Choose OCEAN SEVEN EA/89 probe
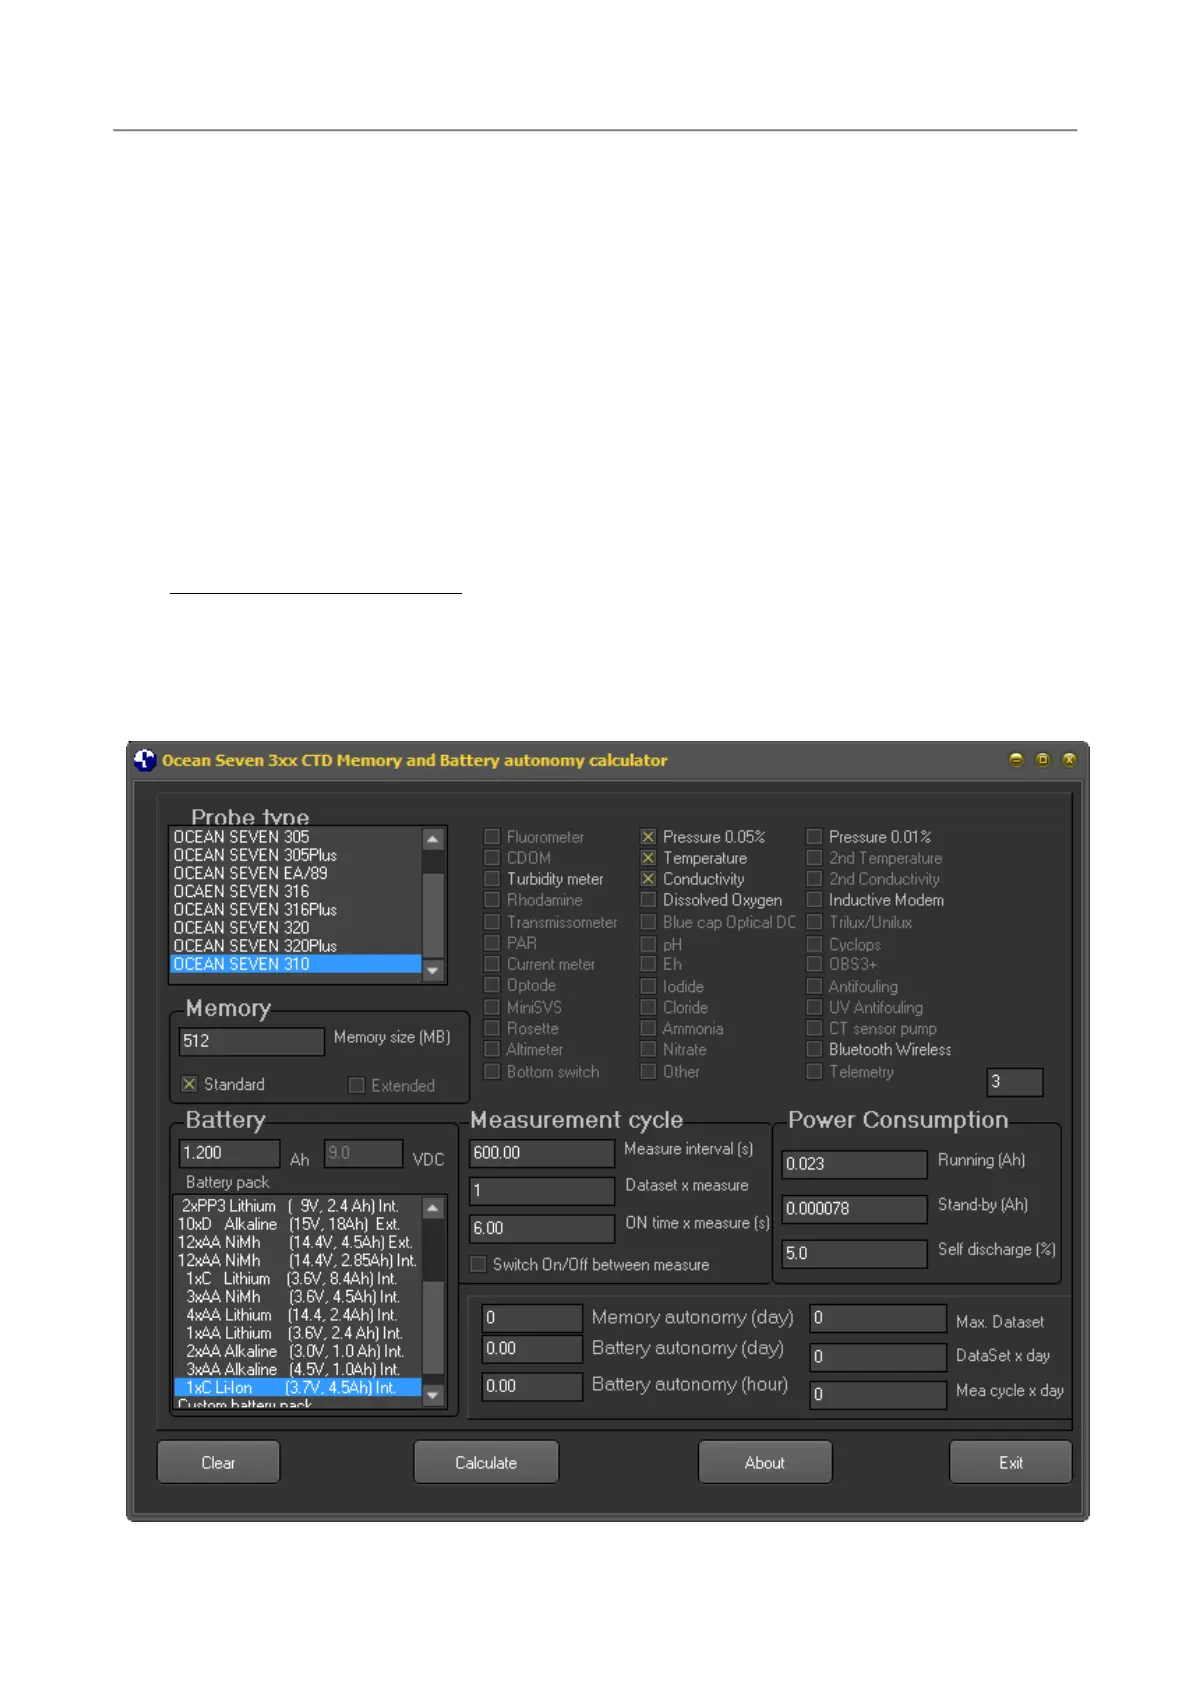 point(296,873)
